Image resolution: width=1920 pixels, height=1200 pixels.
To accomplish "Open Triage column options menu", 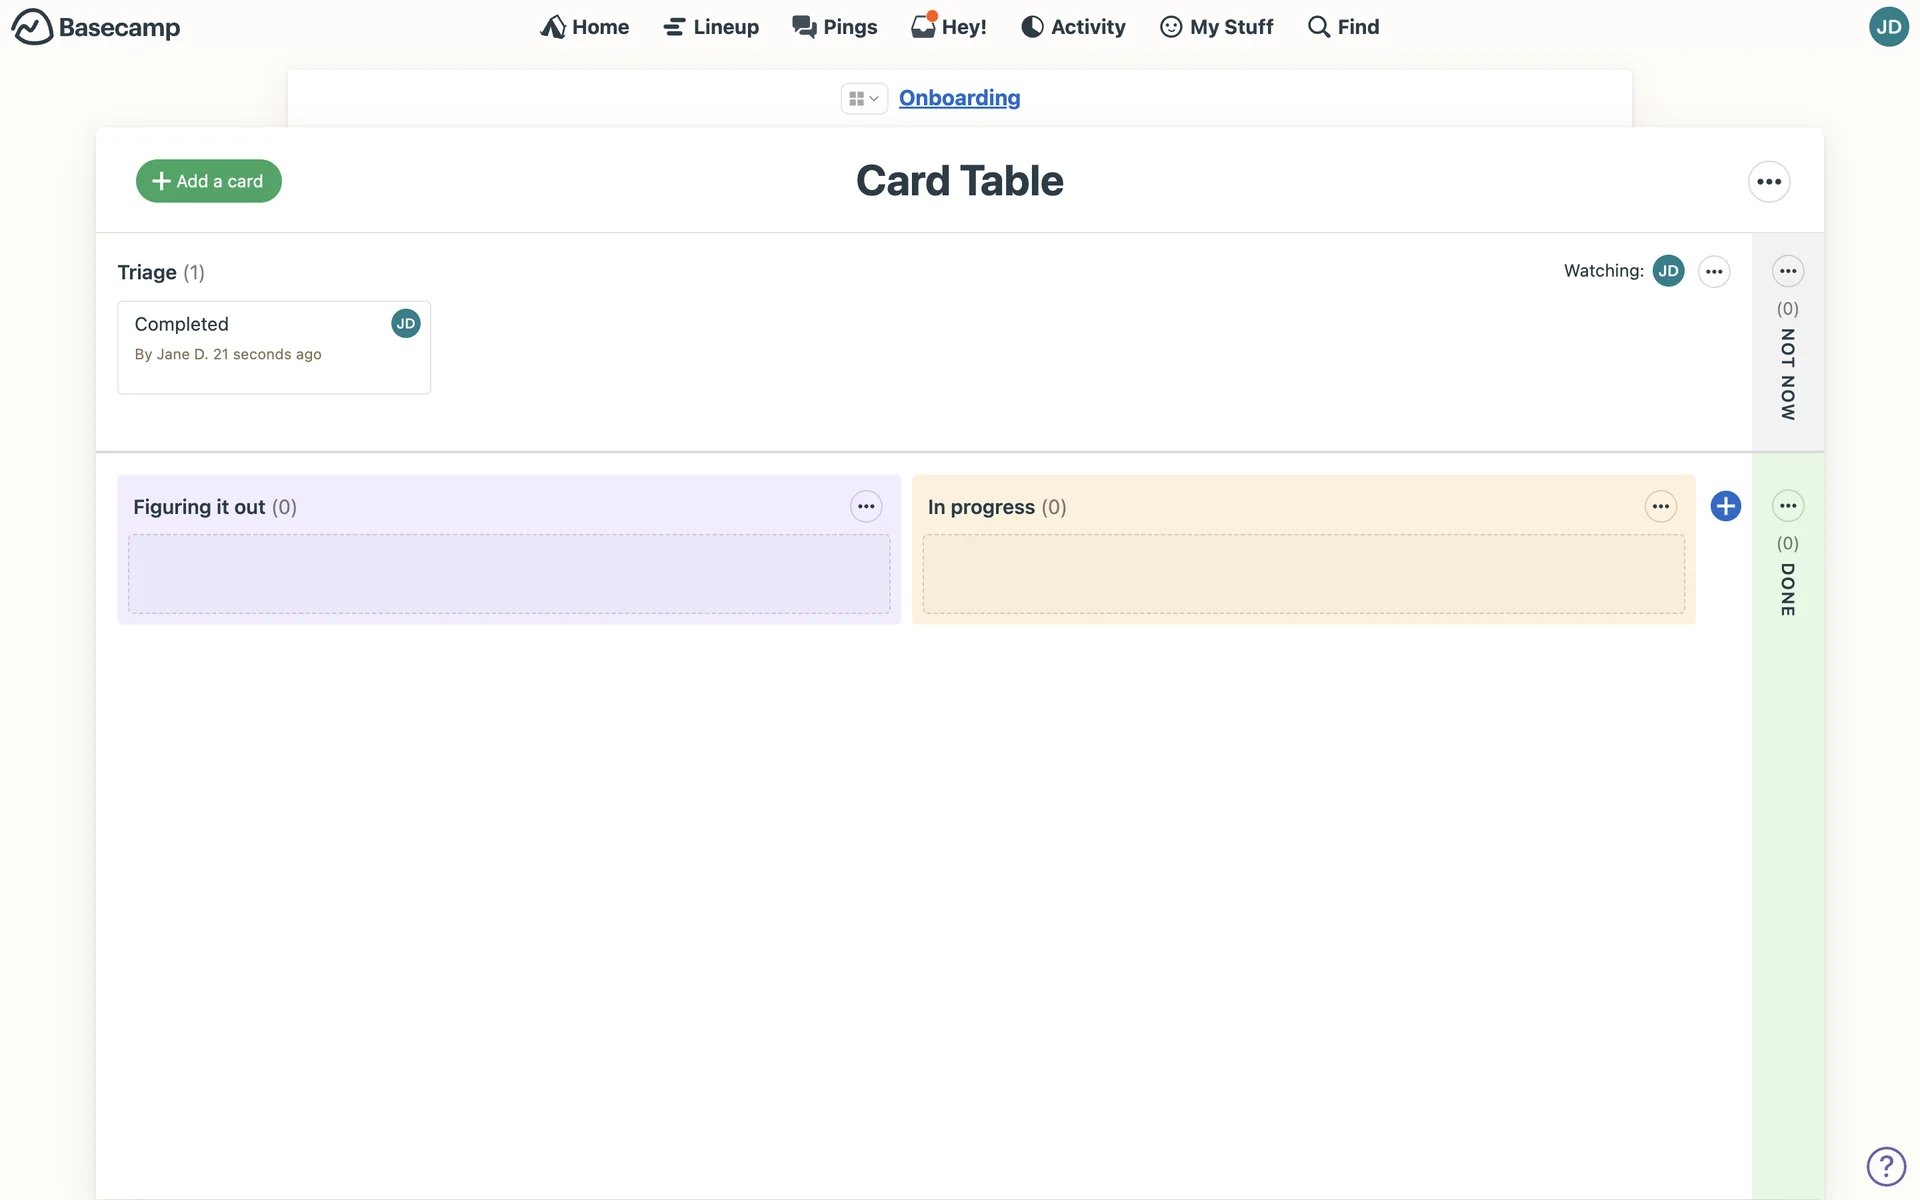I will click(1714, 272).
